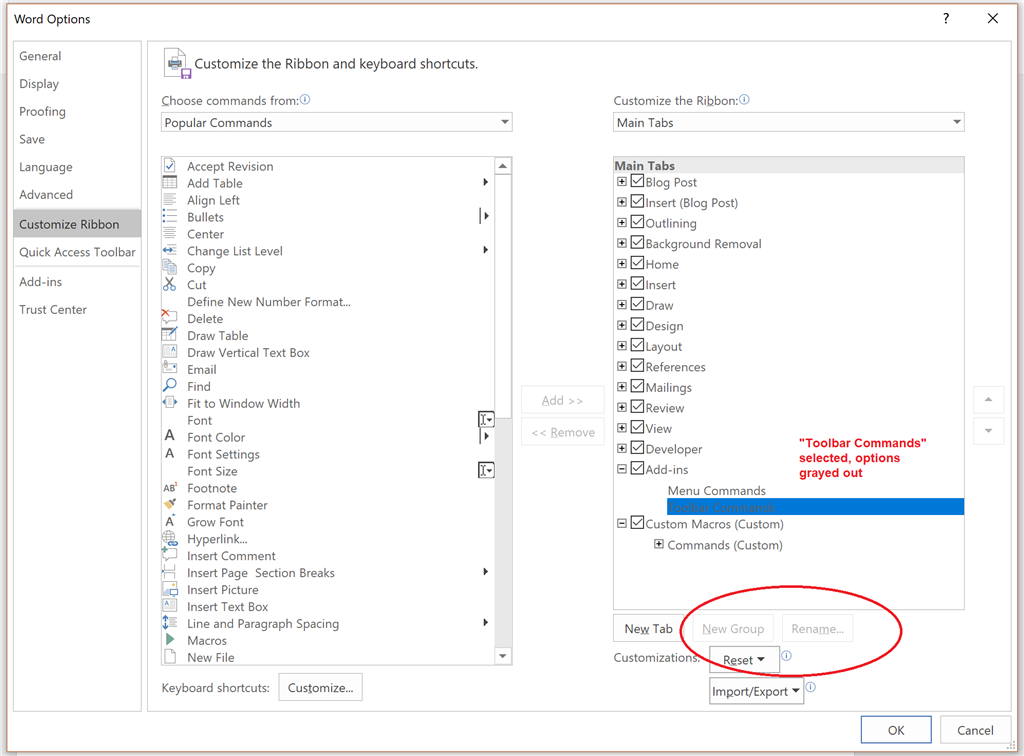1024x756 pixels.
Task: Click the Macros play icon
Action: (x=170, y=639)
